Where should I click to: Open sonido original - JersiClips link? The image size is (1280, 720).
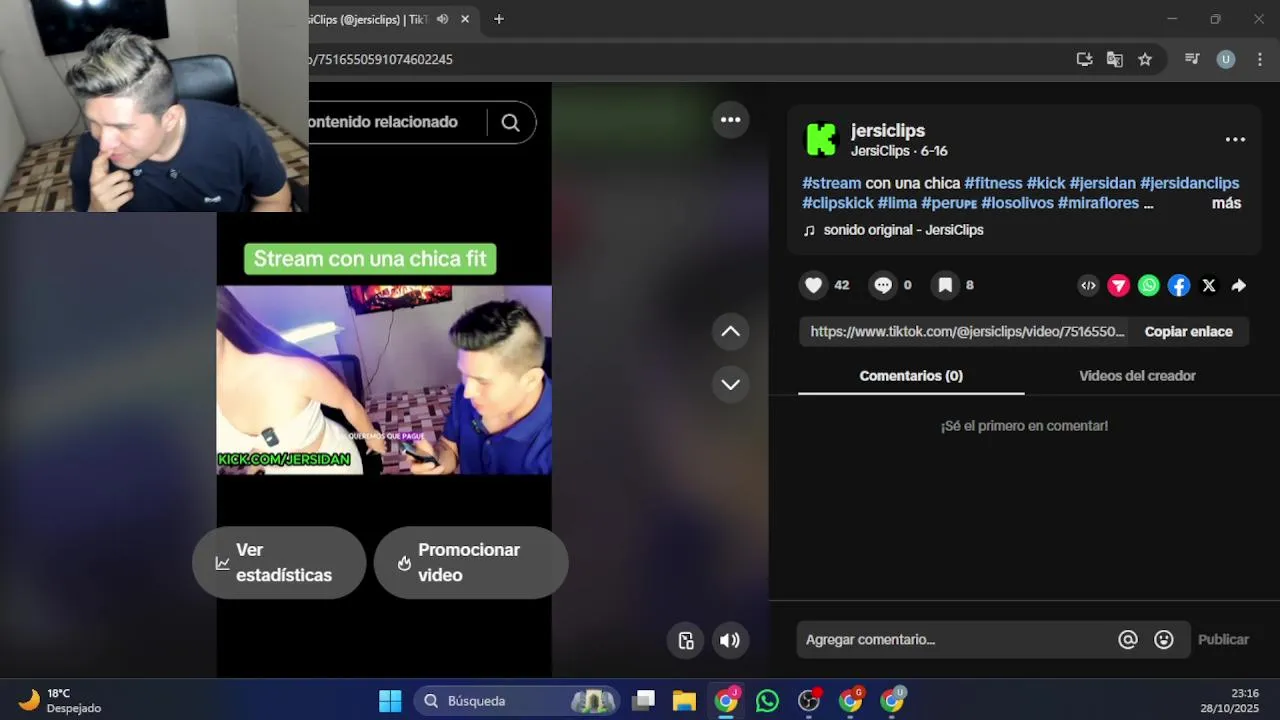pyautogui.click(x=903, y=230)
